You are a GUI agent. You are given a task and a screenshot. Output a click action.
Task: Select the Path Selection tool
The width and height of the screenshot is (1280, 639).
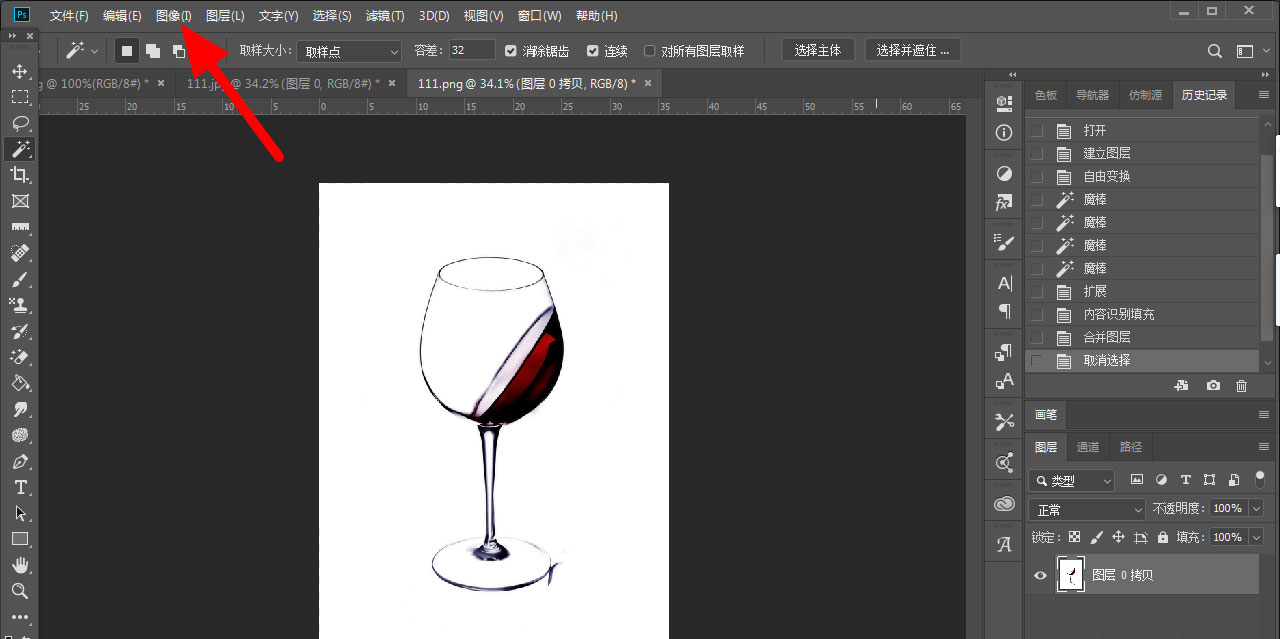tap(20, 513)
